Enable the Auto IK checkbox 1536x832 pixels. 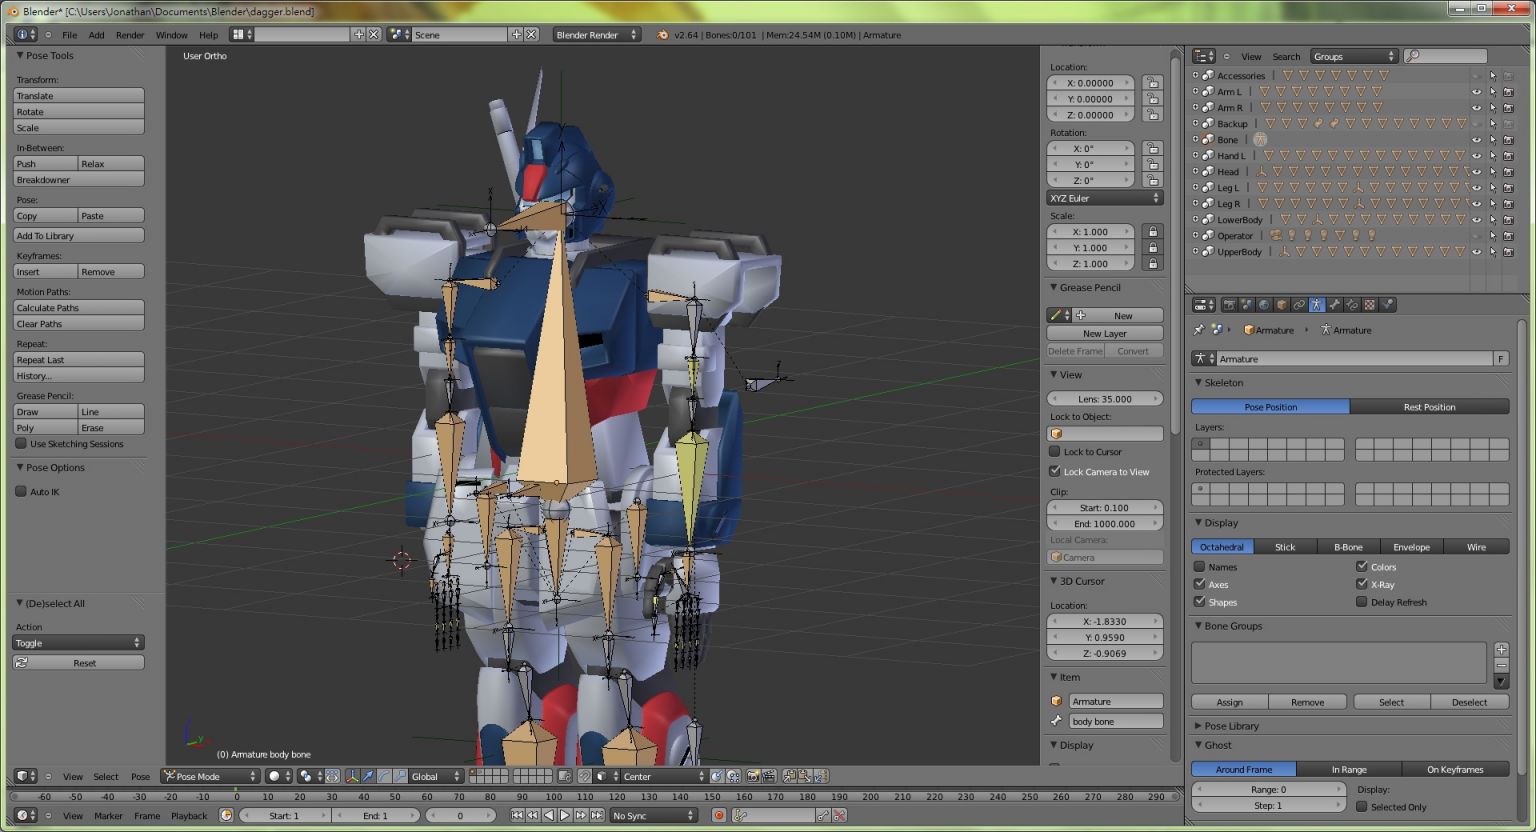pos(21,491)
